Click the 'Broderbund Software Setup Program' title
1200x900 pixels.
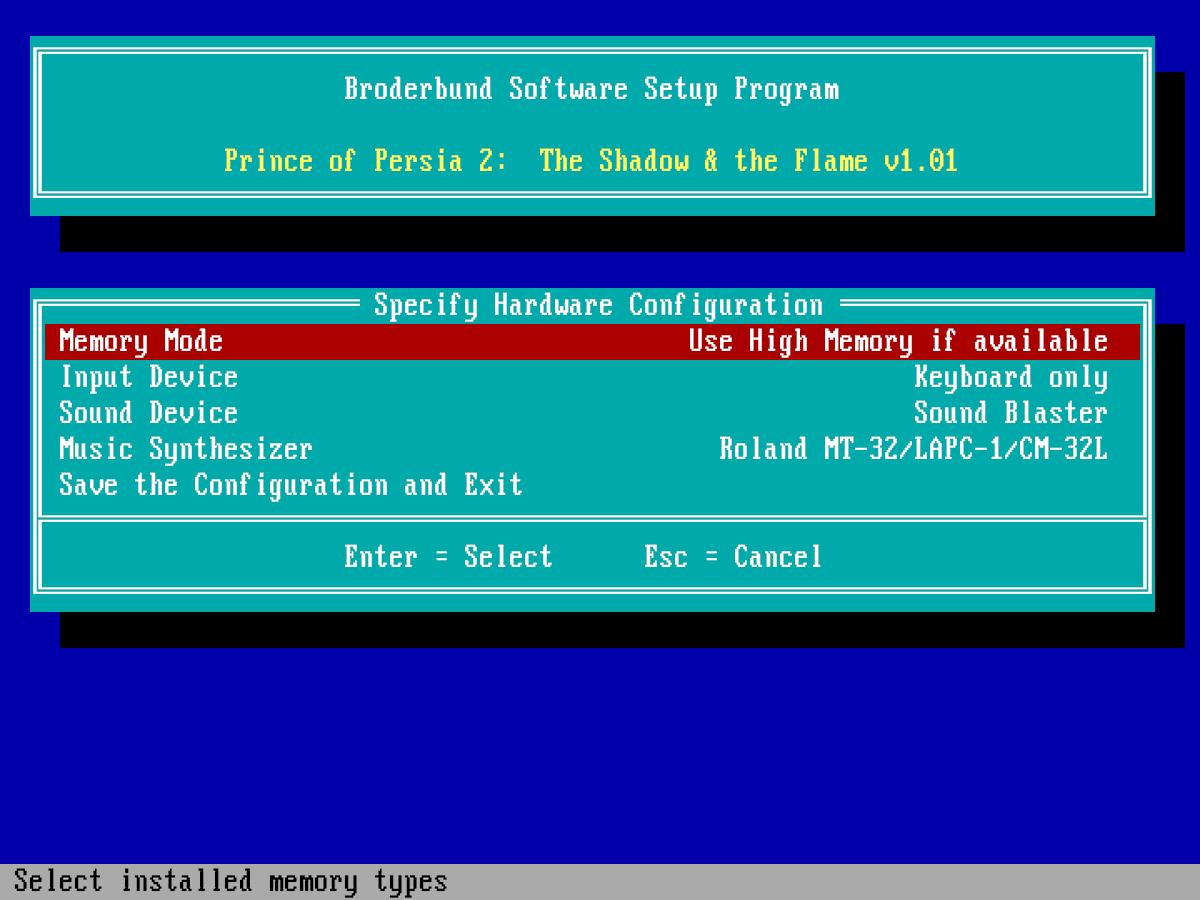point(592,89)
